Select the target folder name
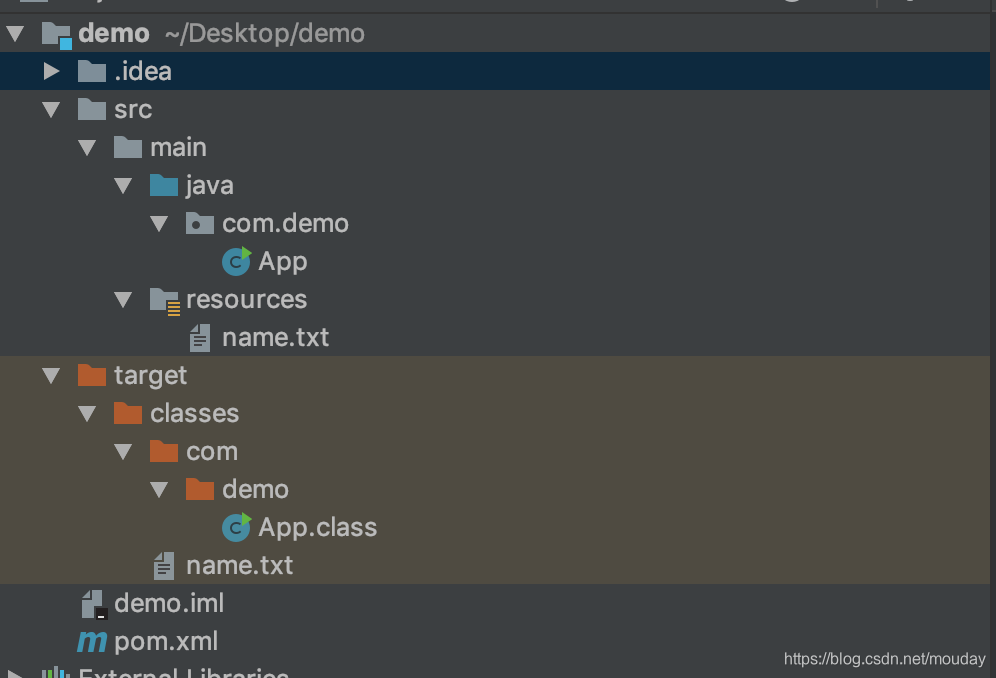Screen dimensions: 996x678 pos(151,376)
